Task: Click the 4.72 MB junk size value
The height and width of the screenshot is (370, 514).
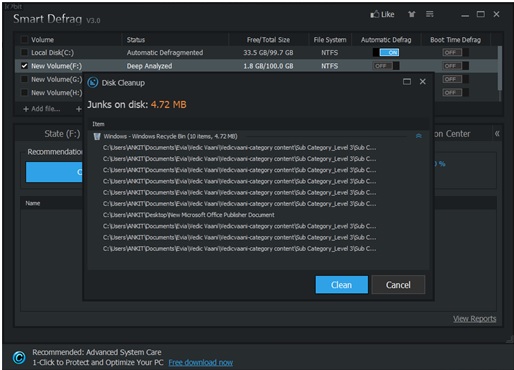Action: pyautogui.click(x=169, y=105)
